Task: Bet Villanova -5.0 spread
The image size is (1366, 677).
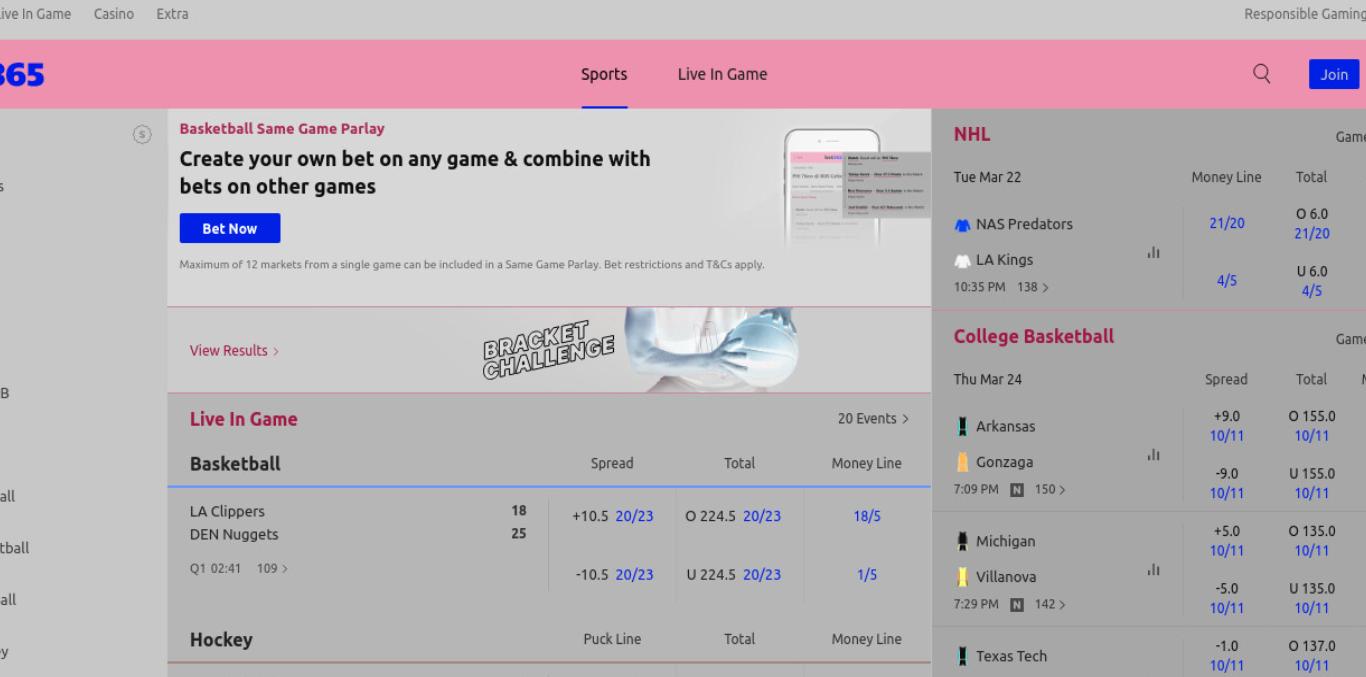Action: tap(1226, 598)
